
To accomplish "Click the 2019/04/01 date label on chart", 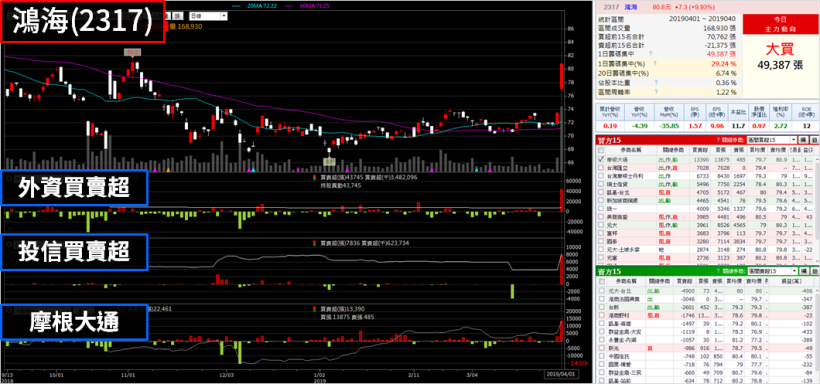I will (x=561, y=375).
